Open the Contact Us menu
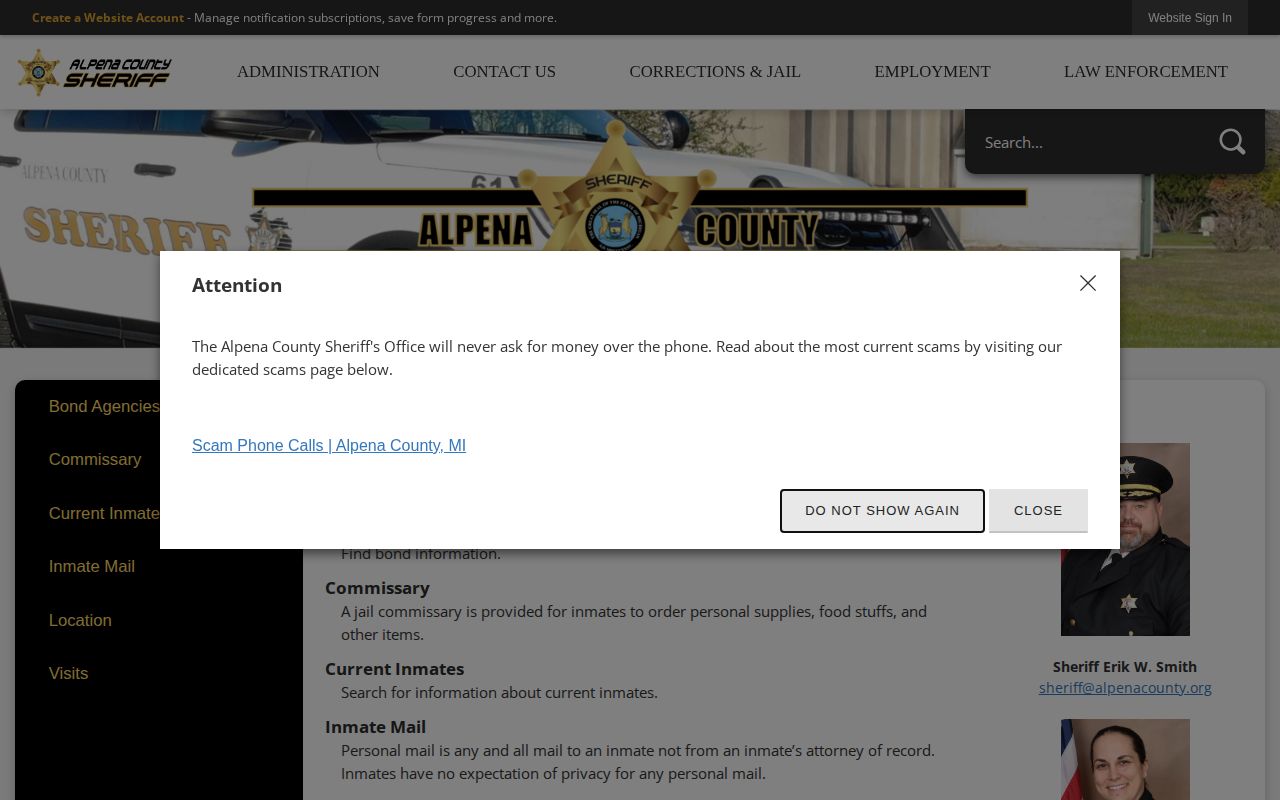The height and width of the screenshot is (800, 1280). (x=504, y=72)
